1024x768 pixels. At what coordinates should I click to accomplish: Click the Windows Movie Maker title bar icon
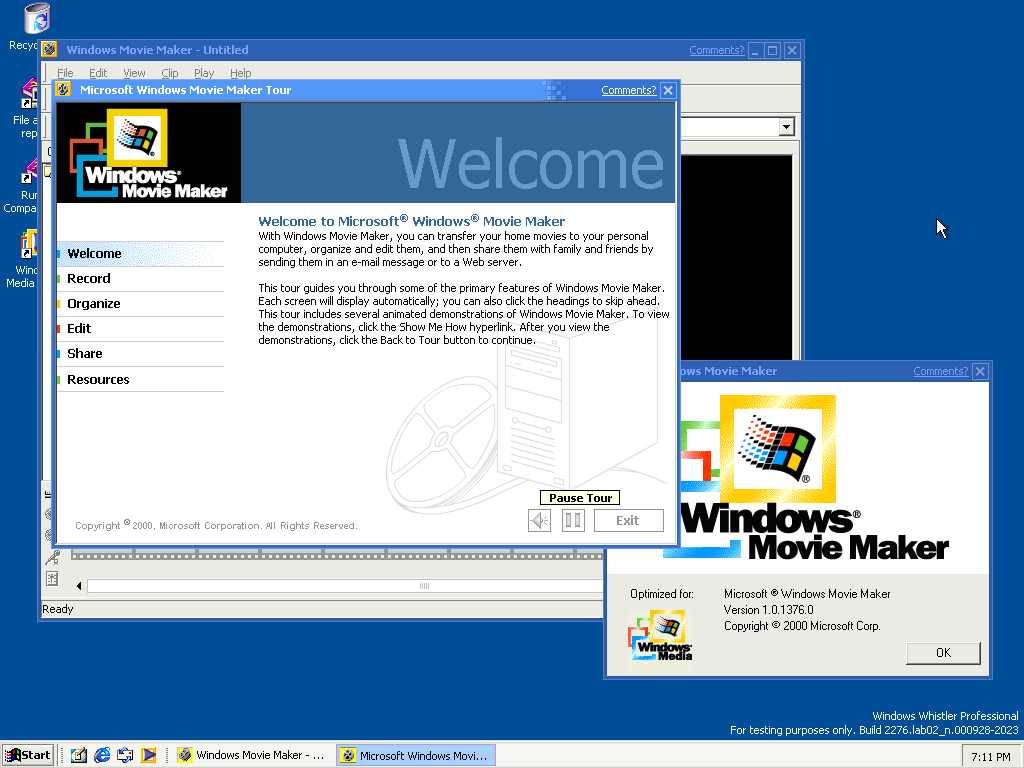point(49,50)
